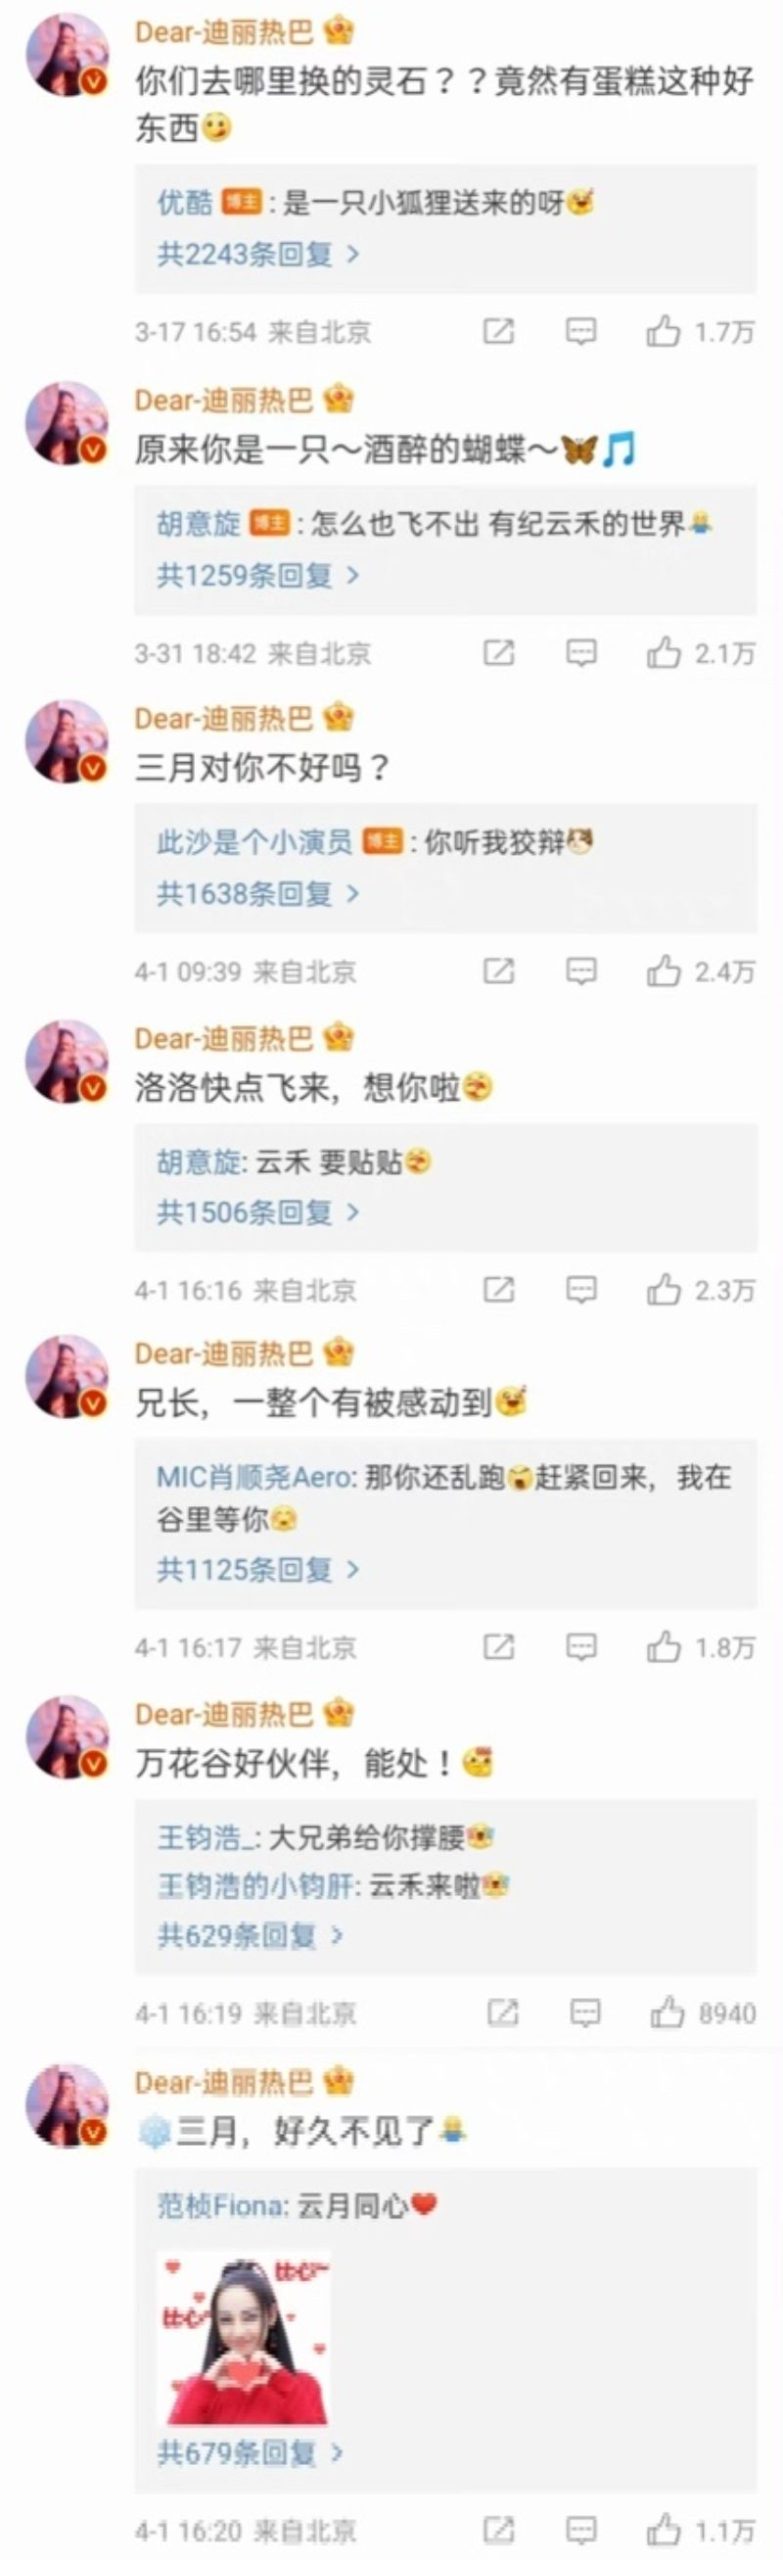
Task: Open 共1125条回复 reply list
Action: pyautogui.click(x=258, y=1569)
